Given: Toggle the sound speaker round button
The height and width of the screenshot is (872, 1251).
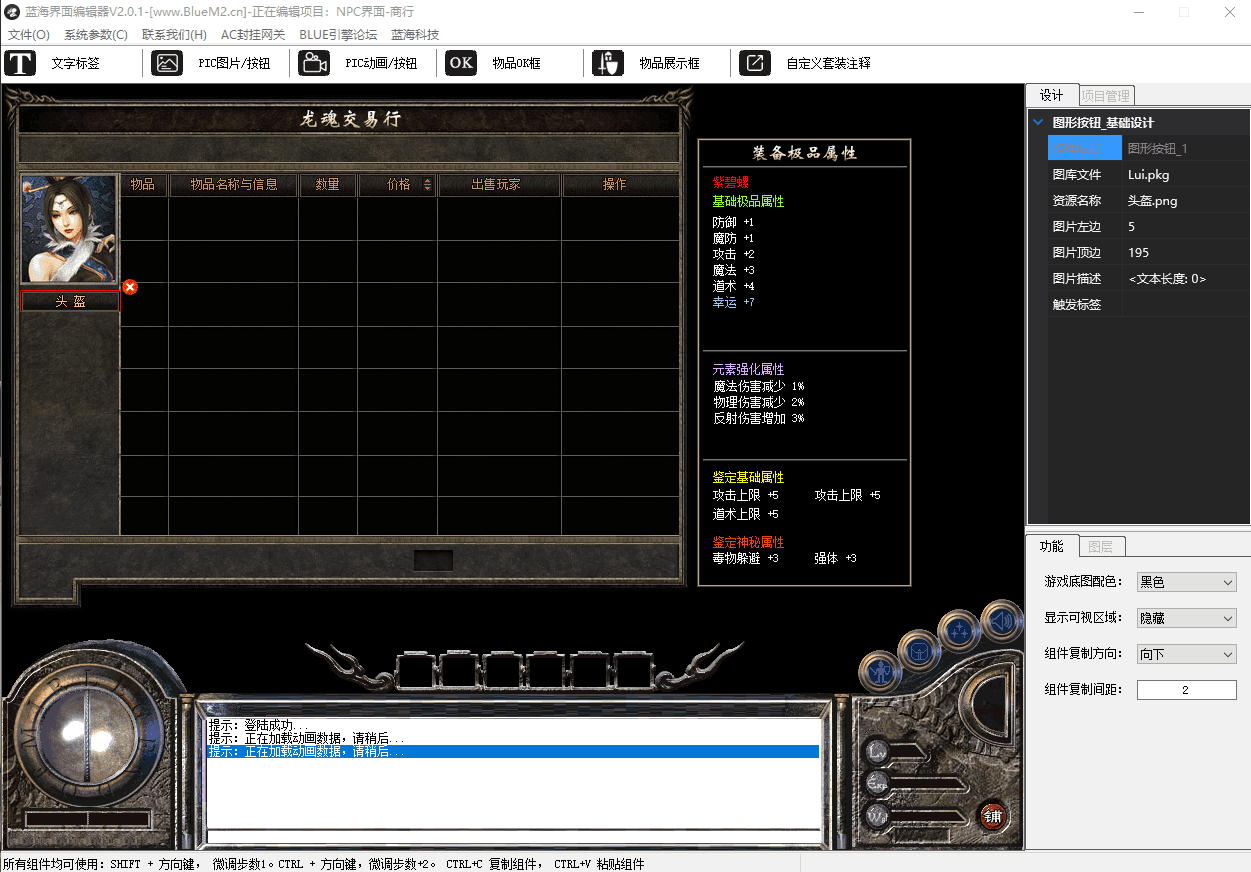Looking at the screenshot, I should 1000,620.
